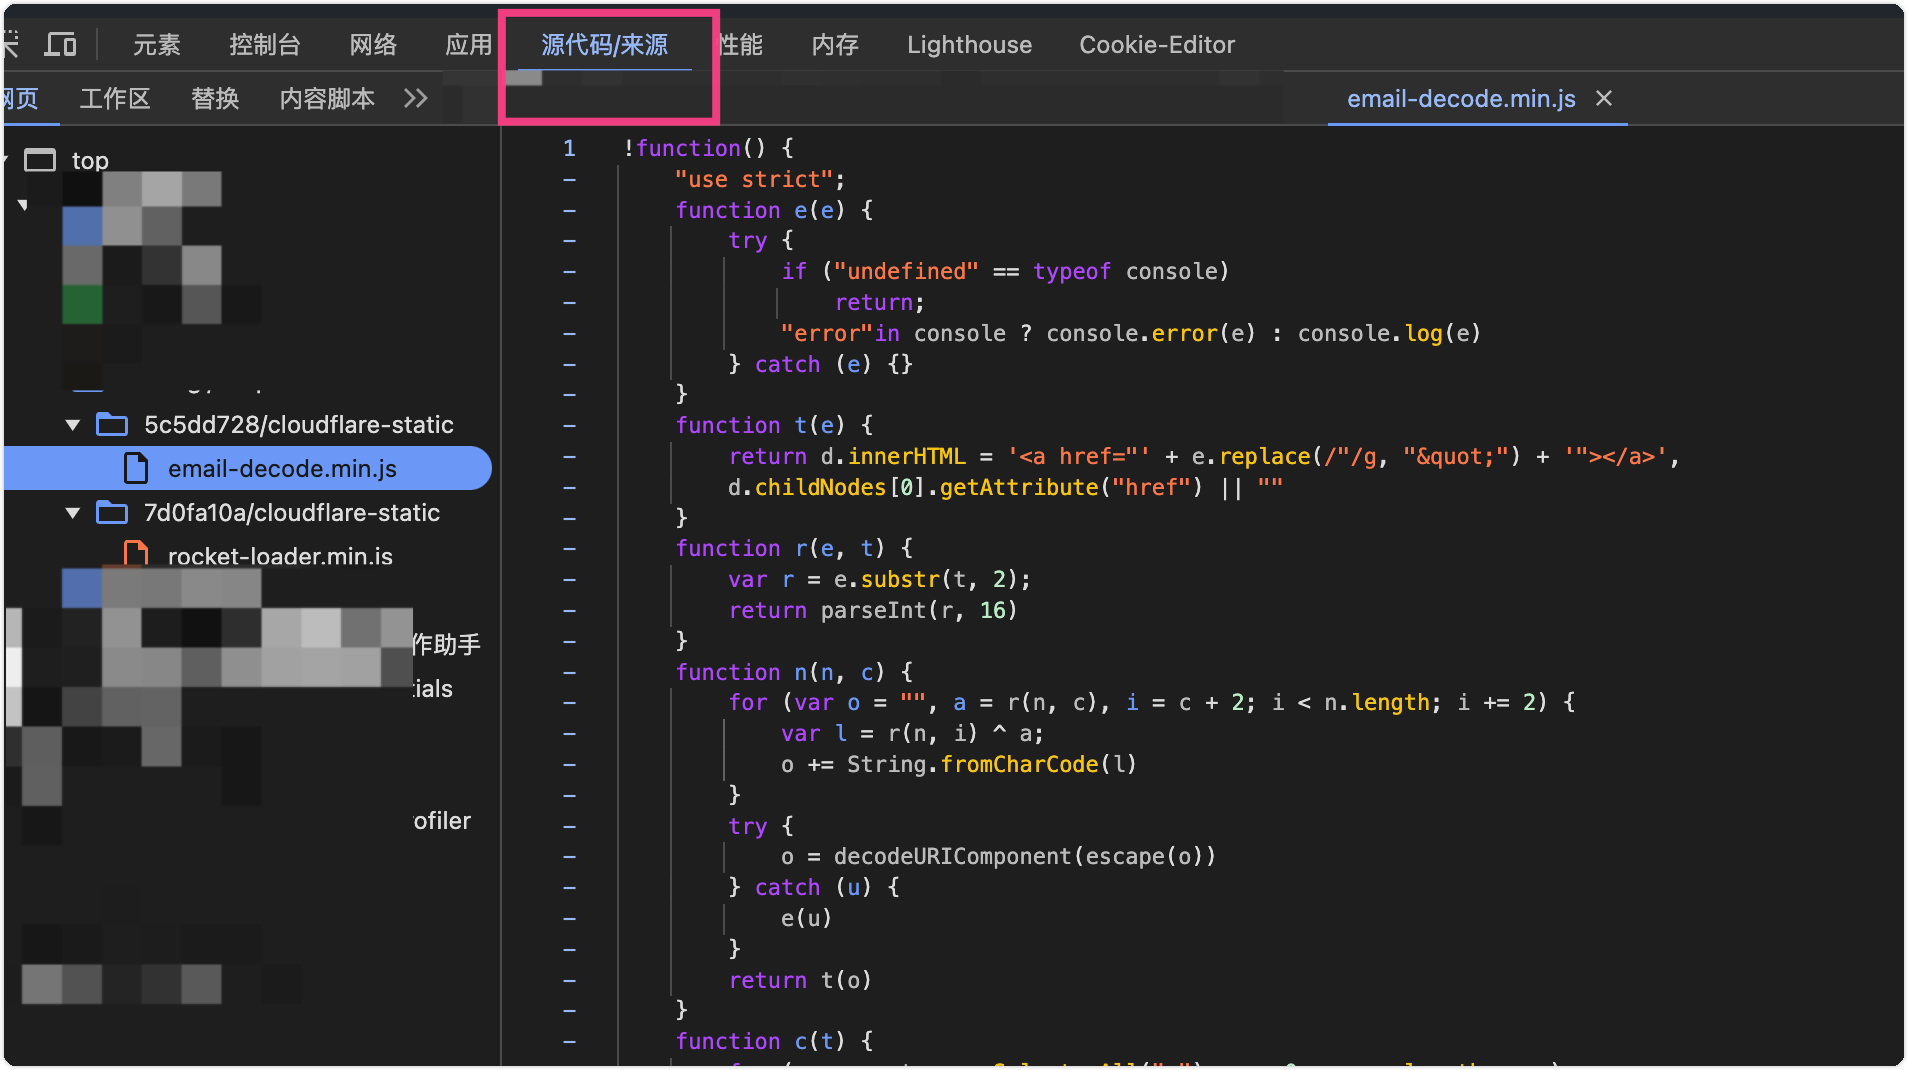Click the 'function n(n, c) {' line
This screenshot has height=1070, width=1908.
(794, 672)
